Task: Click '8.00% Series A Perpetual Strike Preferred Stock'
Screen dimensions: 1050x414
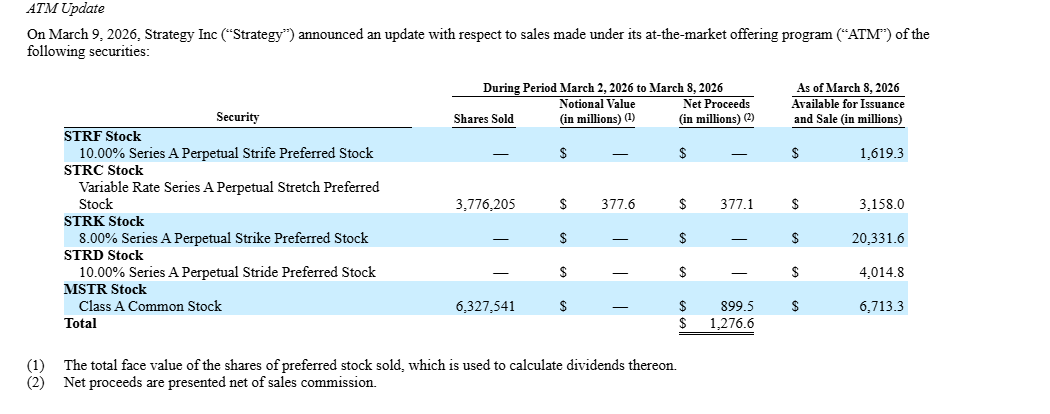Action: 224,238
